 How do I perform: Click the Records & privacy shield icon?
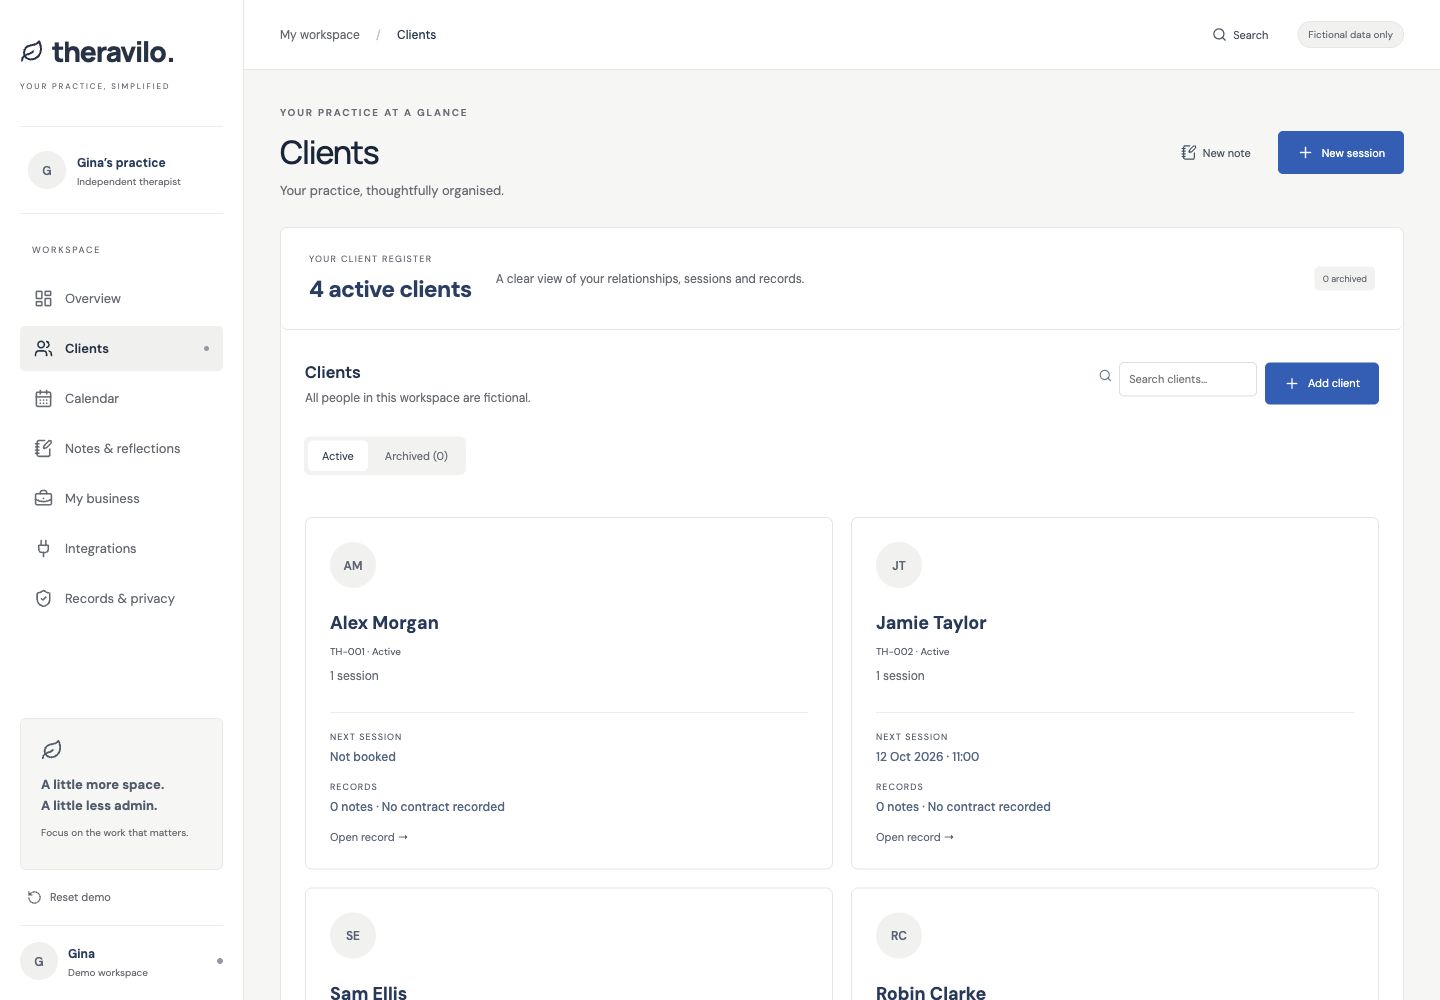tap(43, 598)
